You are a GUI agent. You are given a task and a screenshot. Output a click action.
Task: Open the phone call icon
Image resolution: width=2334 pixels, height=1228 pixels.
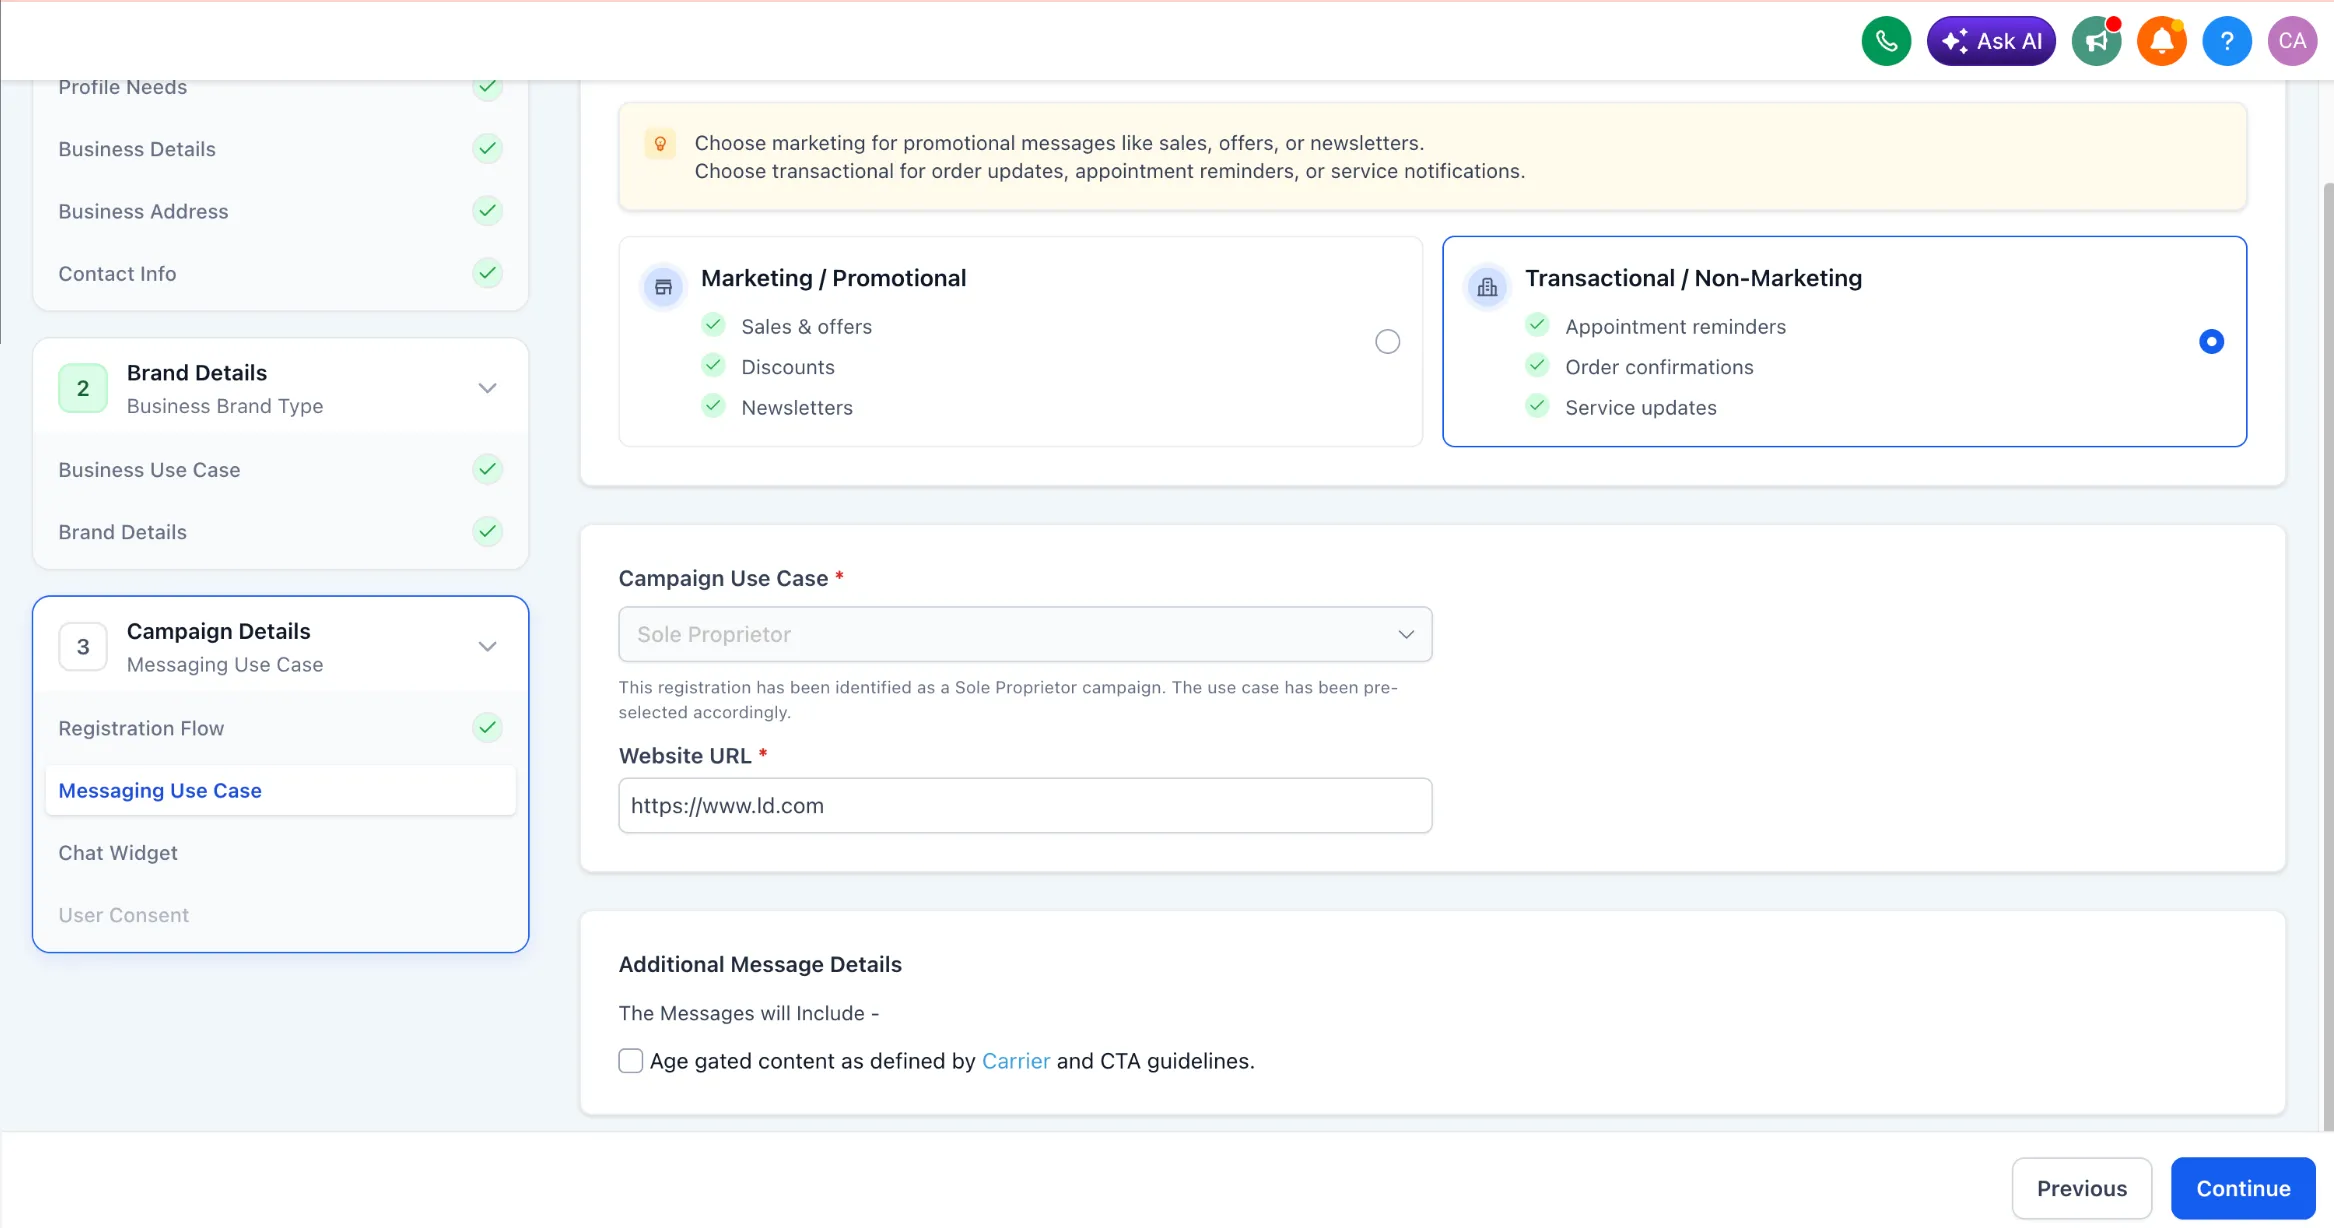[x=1886, y=40]
